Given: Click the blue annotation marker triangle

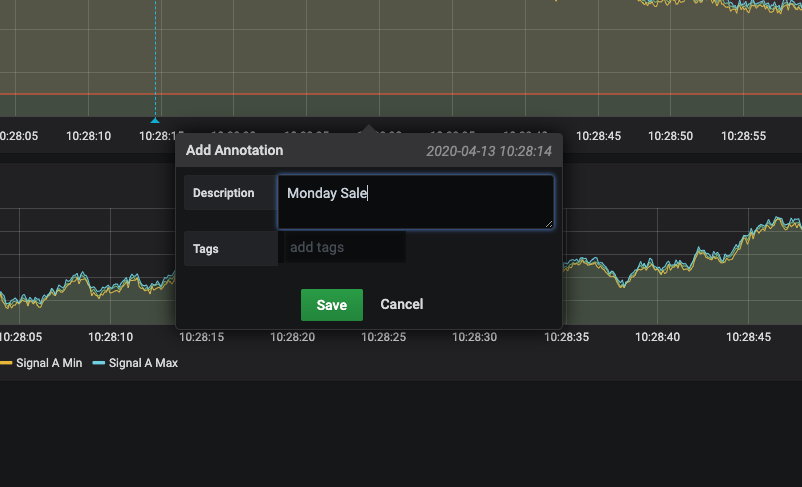Looking at the screenshot, I should pyautogui.click(x=155, y=120).
